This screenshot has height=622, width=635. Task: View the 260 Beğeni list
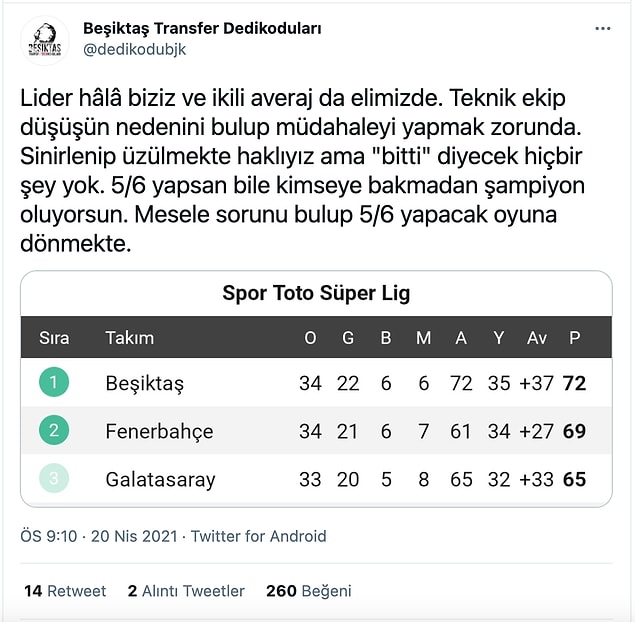coord(309,591)
